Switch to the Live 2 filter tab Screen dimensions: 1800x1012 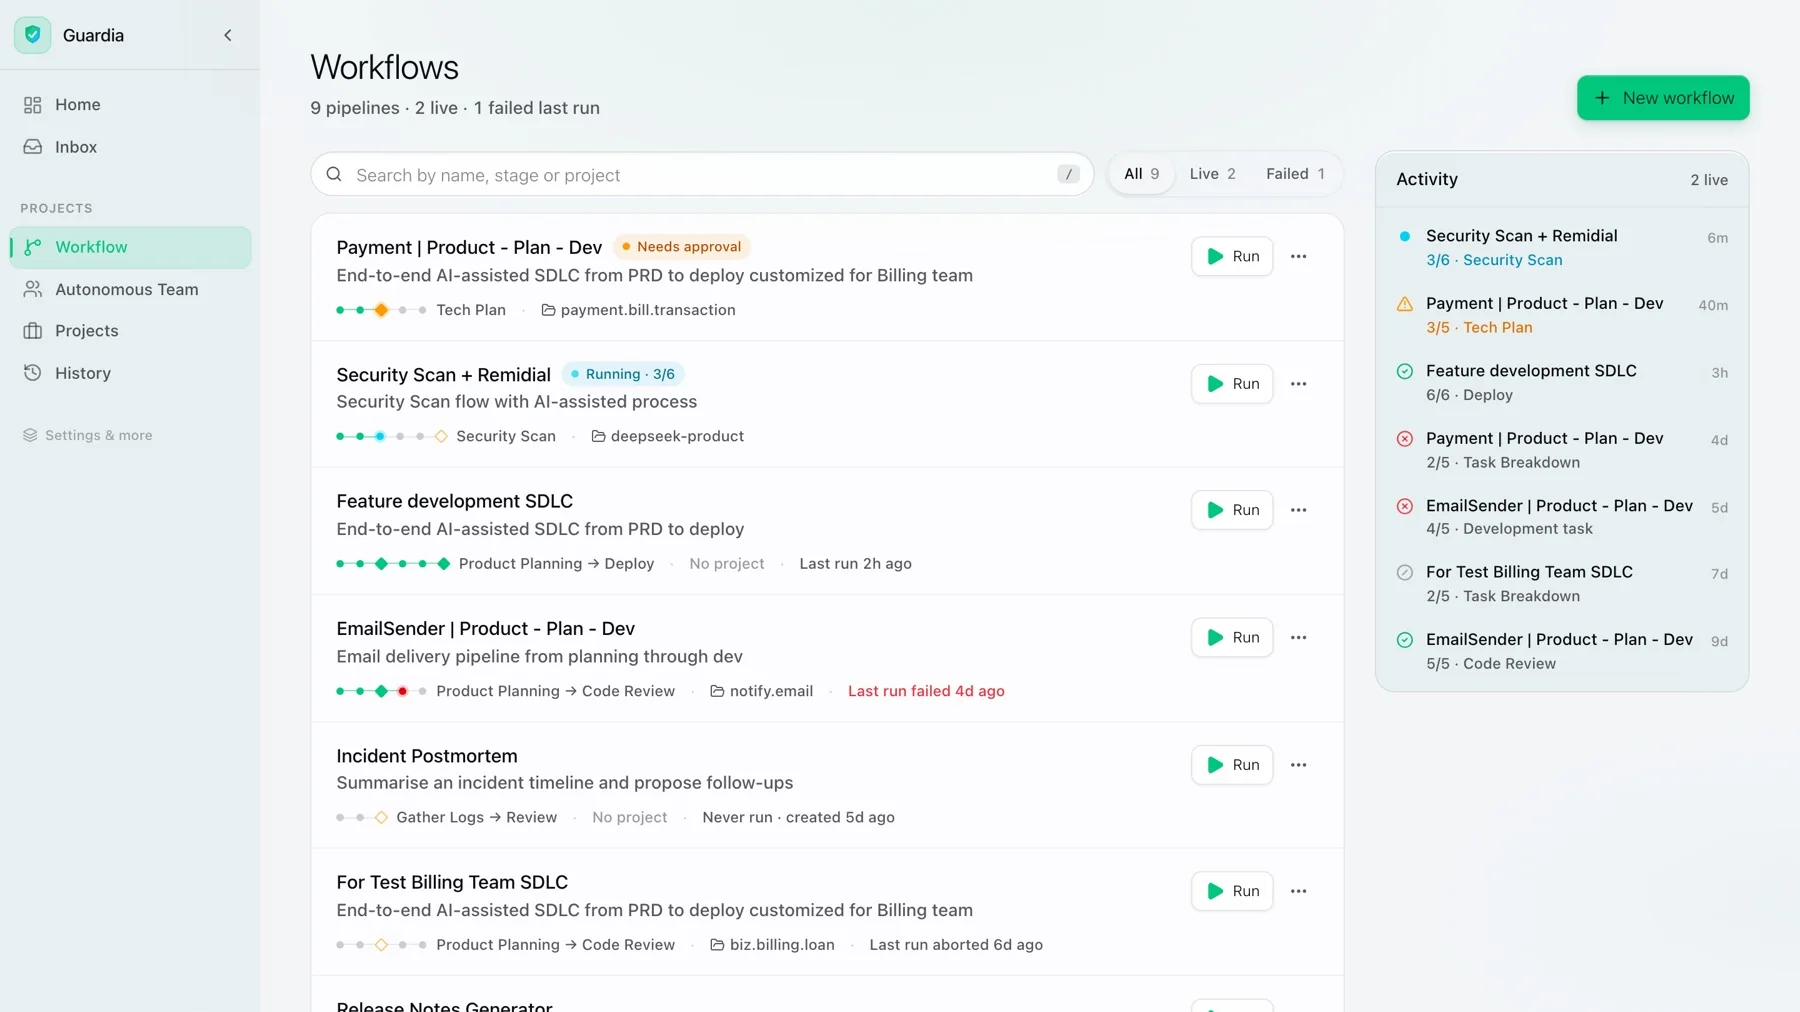[x=1212, y=174]
